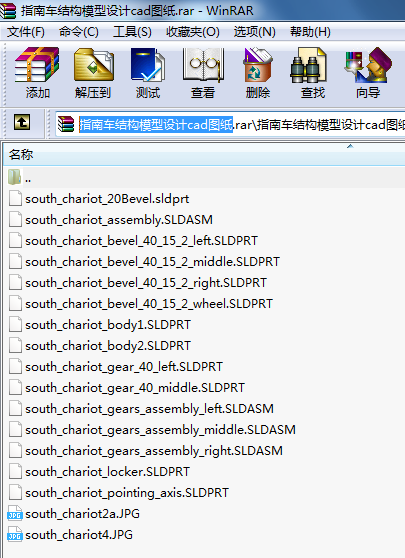Select south_chariot_bevel_40_15_2_middle.SLDPRT
The width and height of the screenshot is (405, 558).
(x=152, y=262)
